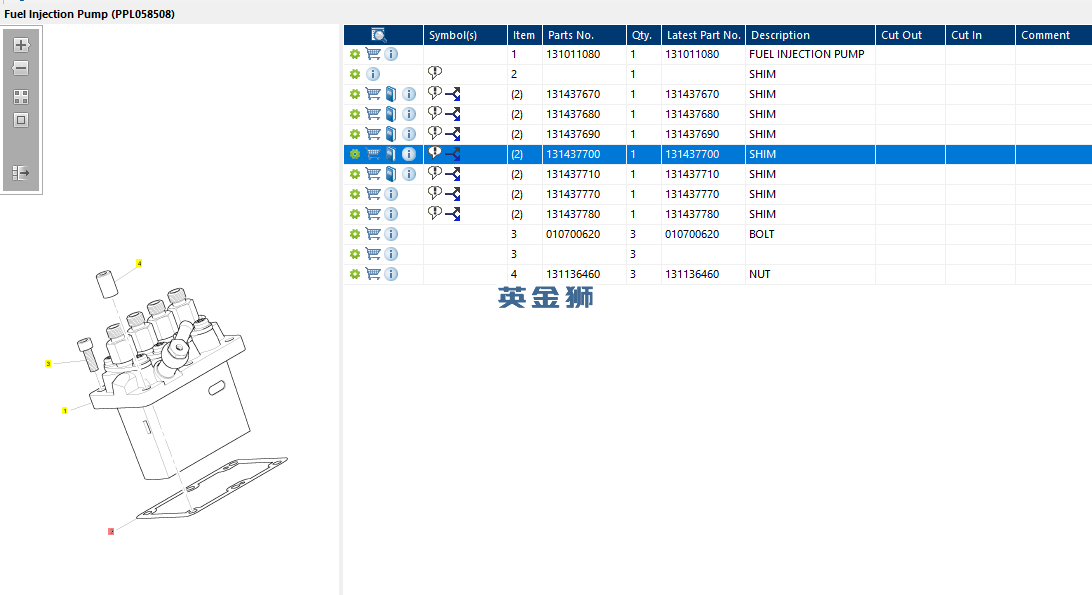
Task: Click the search magnifier icon in table header
Action: coord(379,35)
